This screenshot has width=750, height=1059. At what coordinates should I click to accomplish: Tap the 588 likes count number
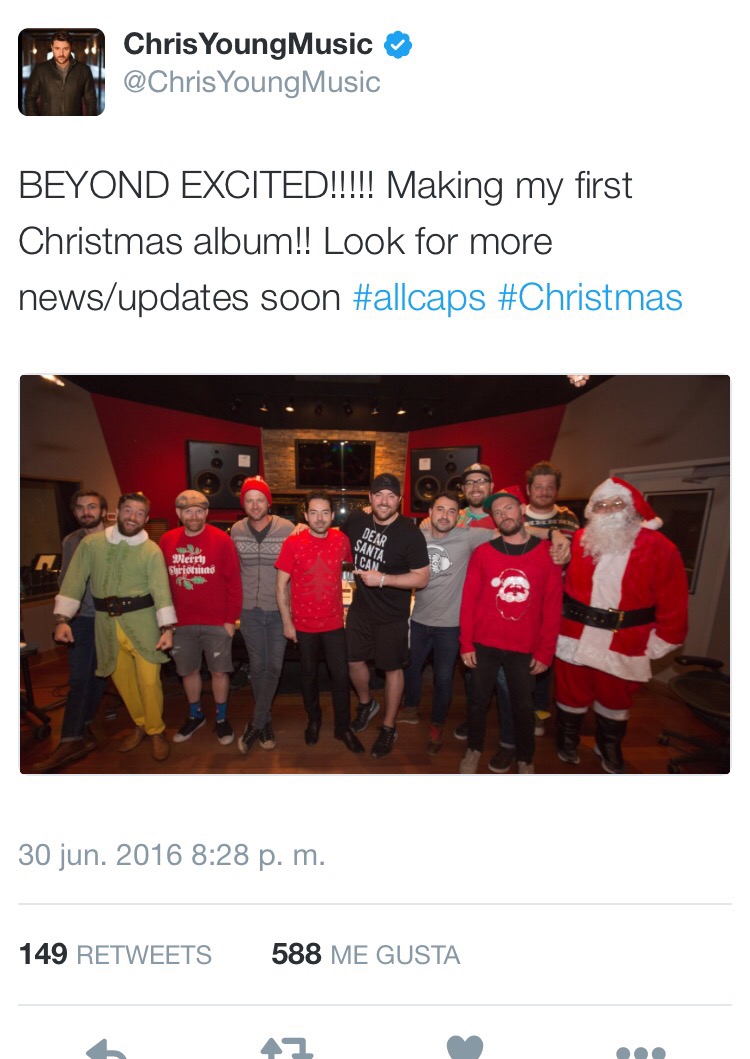click(x=296, y=955)
